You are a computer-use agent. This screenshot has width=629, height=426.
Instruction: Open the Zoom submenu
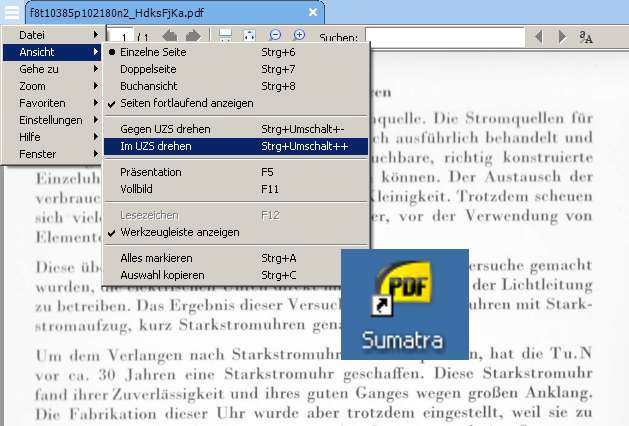tap(53, 86)
